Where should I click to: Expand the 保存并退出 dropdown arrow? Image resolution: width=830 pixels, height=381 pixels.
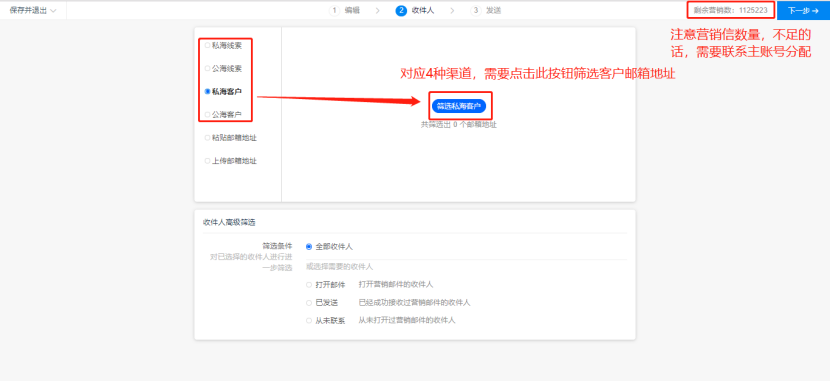click(x=53, y=11)
